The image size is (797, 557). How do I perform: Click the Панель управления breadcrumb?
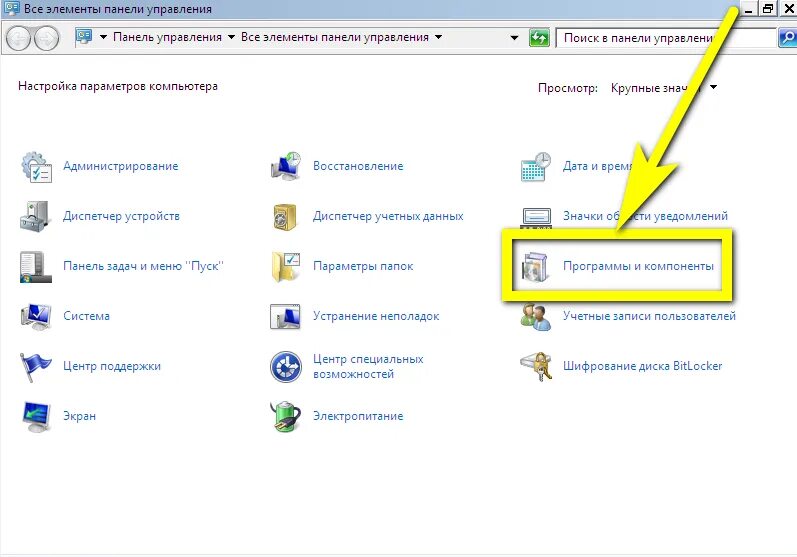click(167, 37)
